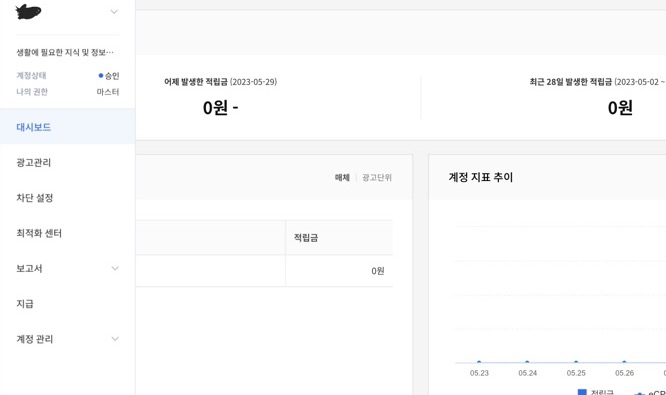Click the account name 생활에 필요한 지식 및 정보…
The image size is (666, 395).
(x=65, y=52)
